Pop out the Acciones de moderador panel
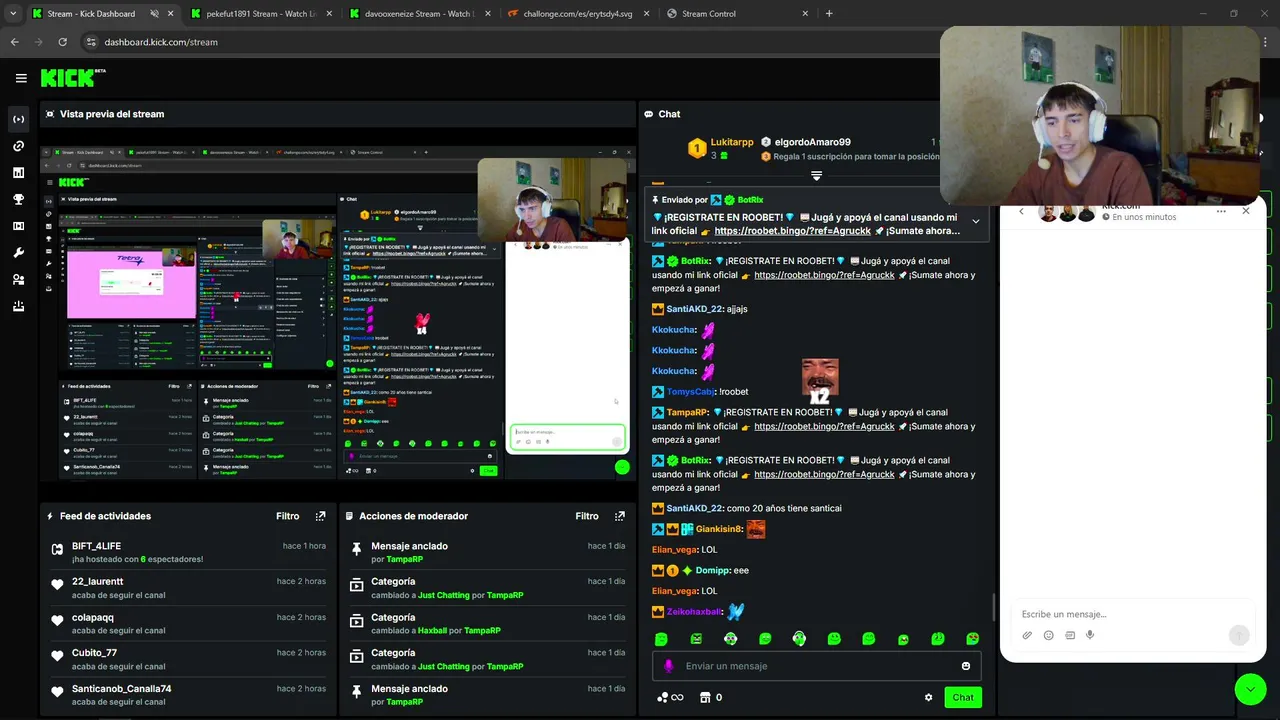 [x=620, y=516]
